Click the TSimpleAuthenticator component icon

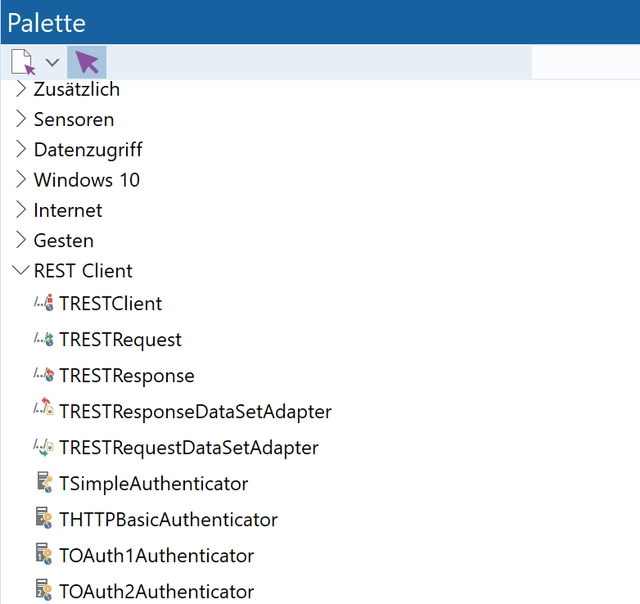[x=43, y=483]
